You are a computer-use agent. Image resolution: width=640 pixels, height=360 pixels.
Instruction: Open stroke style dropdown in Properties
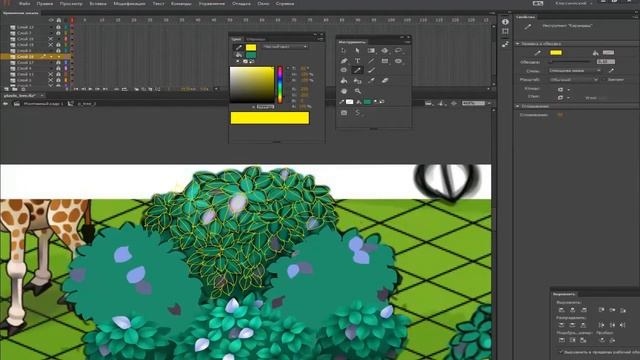tap(574, 71)
